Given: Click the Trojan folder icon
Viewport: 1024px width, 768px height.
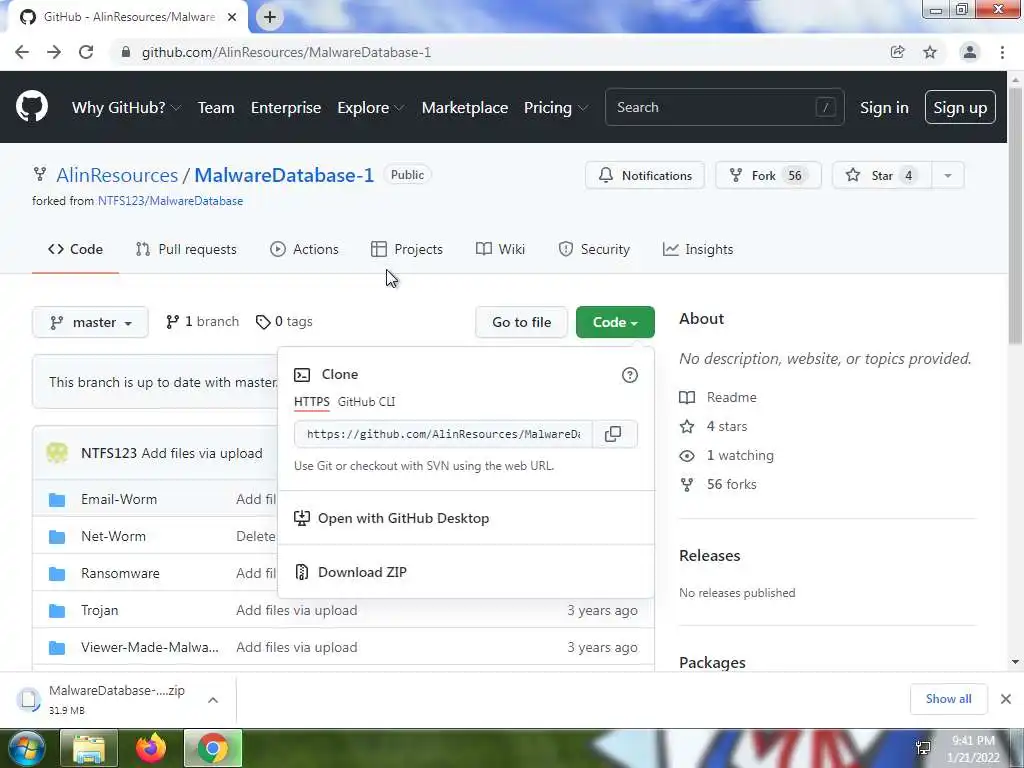Looking at the screenshot, I should click(x=57, y=611).
